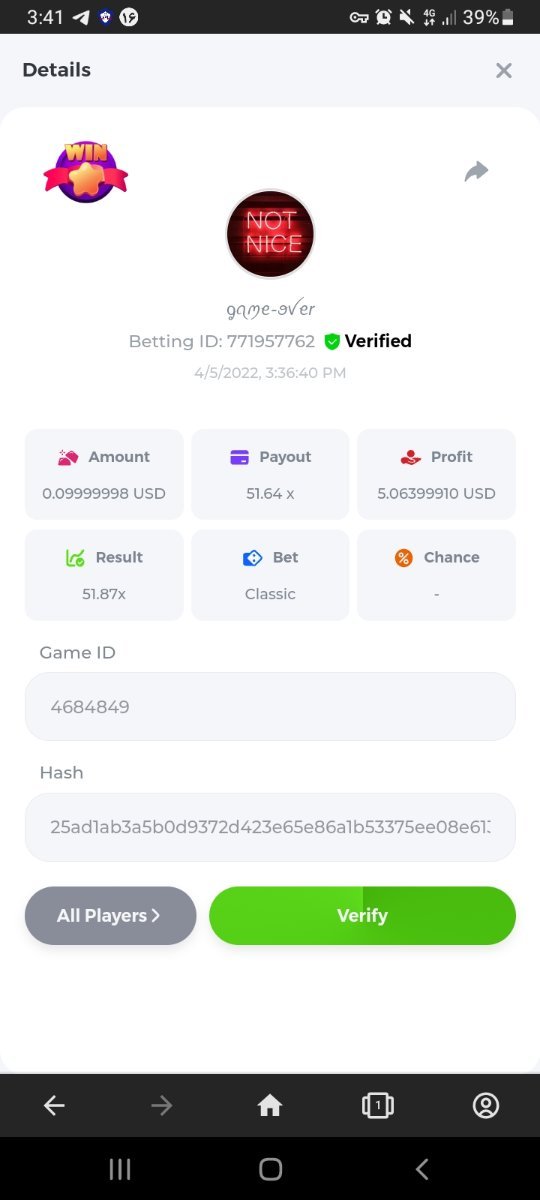Select the Amount card icon
The height and width of the screenshot is (1200, 540).
pyautogui.click(x=68, y=457)
